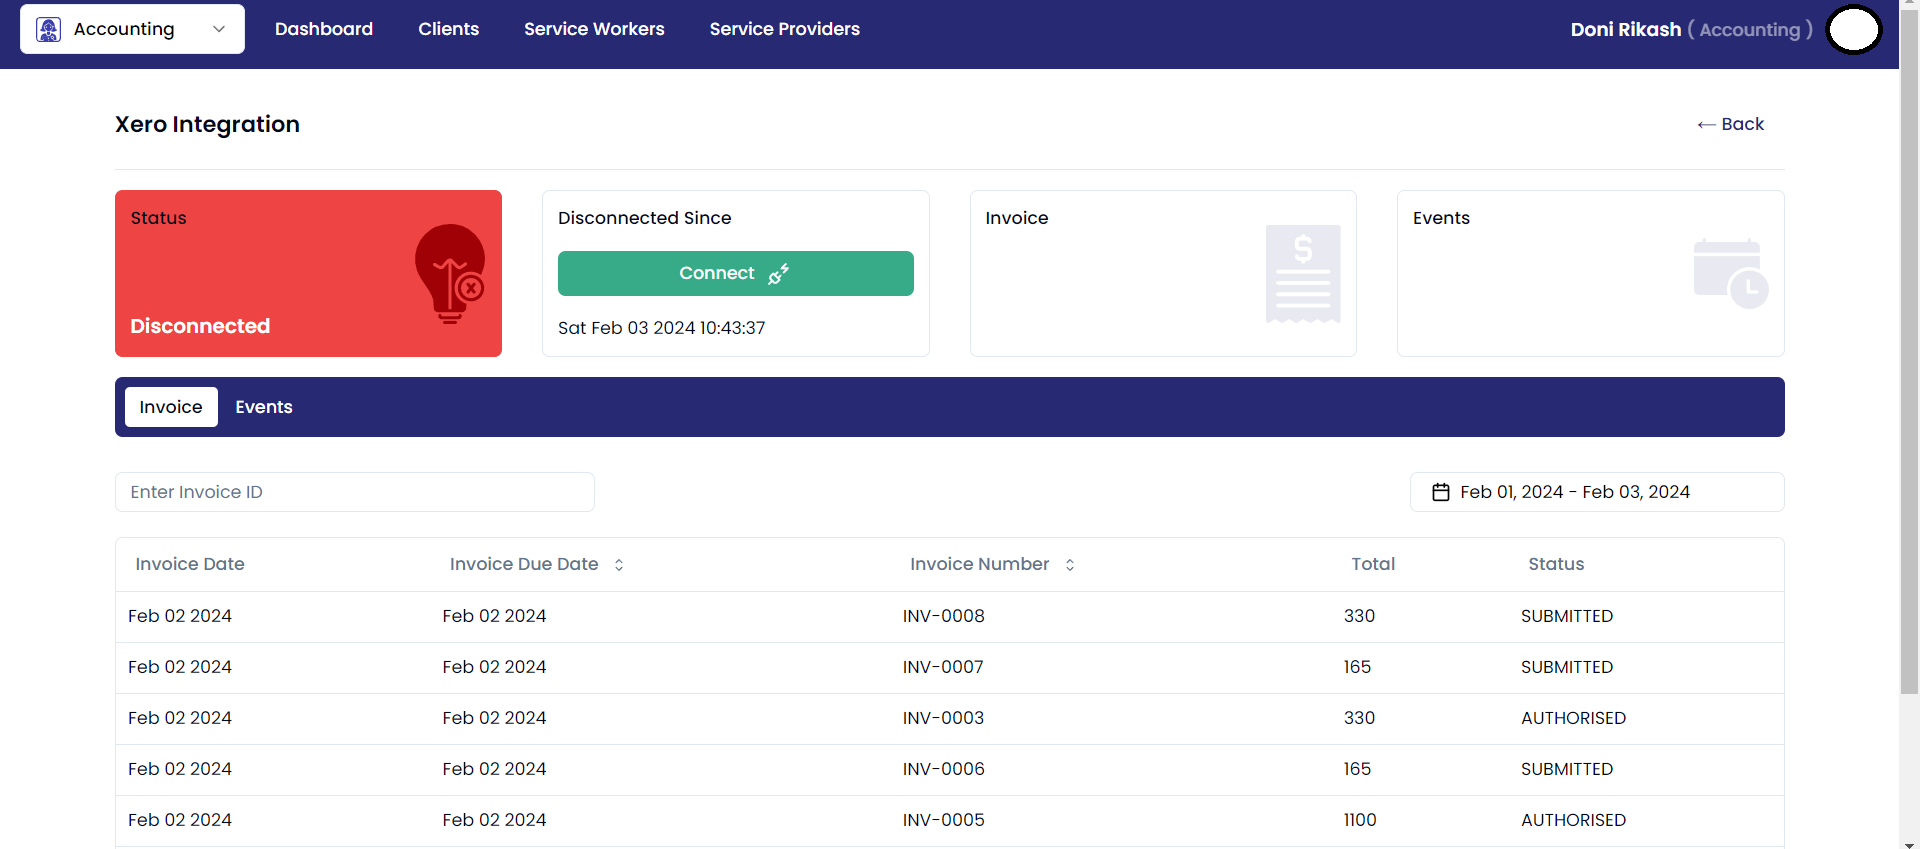This screenshot has width=1920, height=849.
Task: Open Clients in the navigation bar
Action: [448, 29]
